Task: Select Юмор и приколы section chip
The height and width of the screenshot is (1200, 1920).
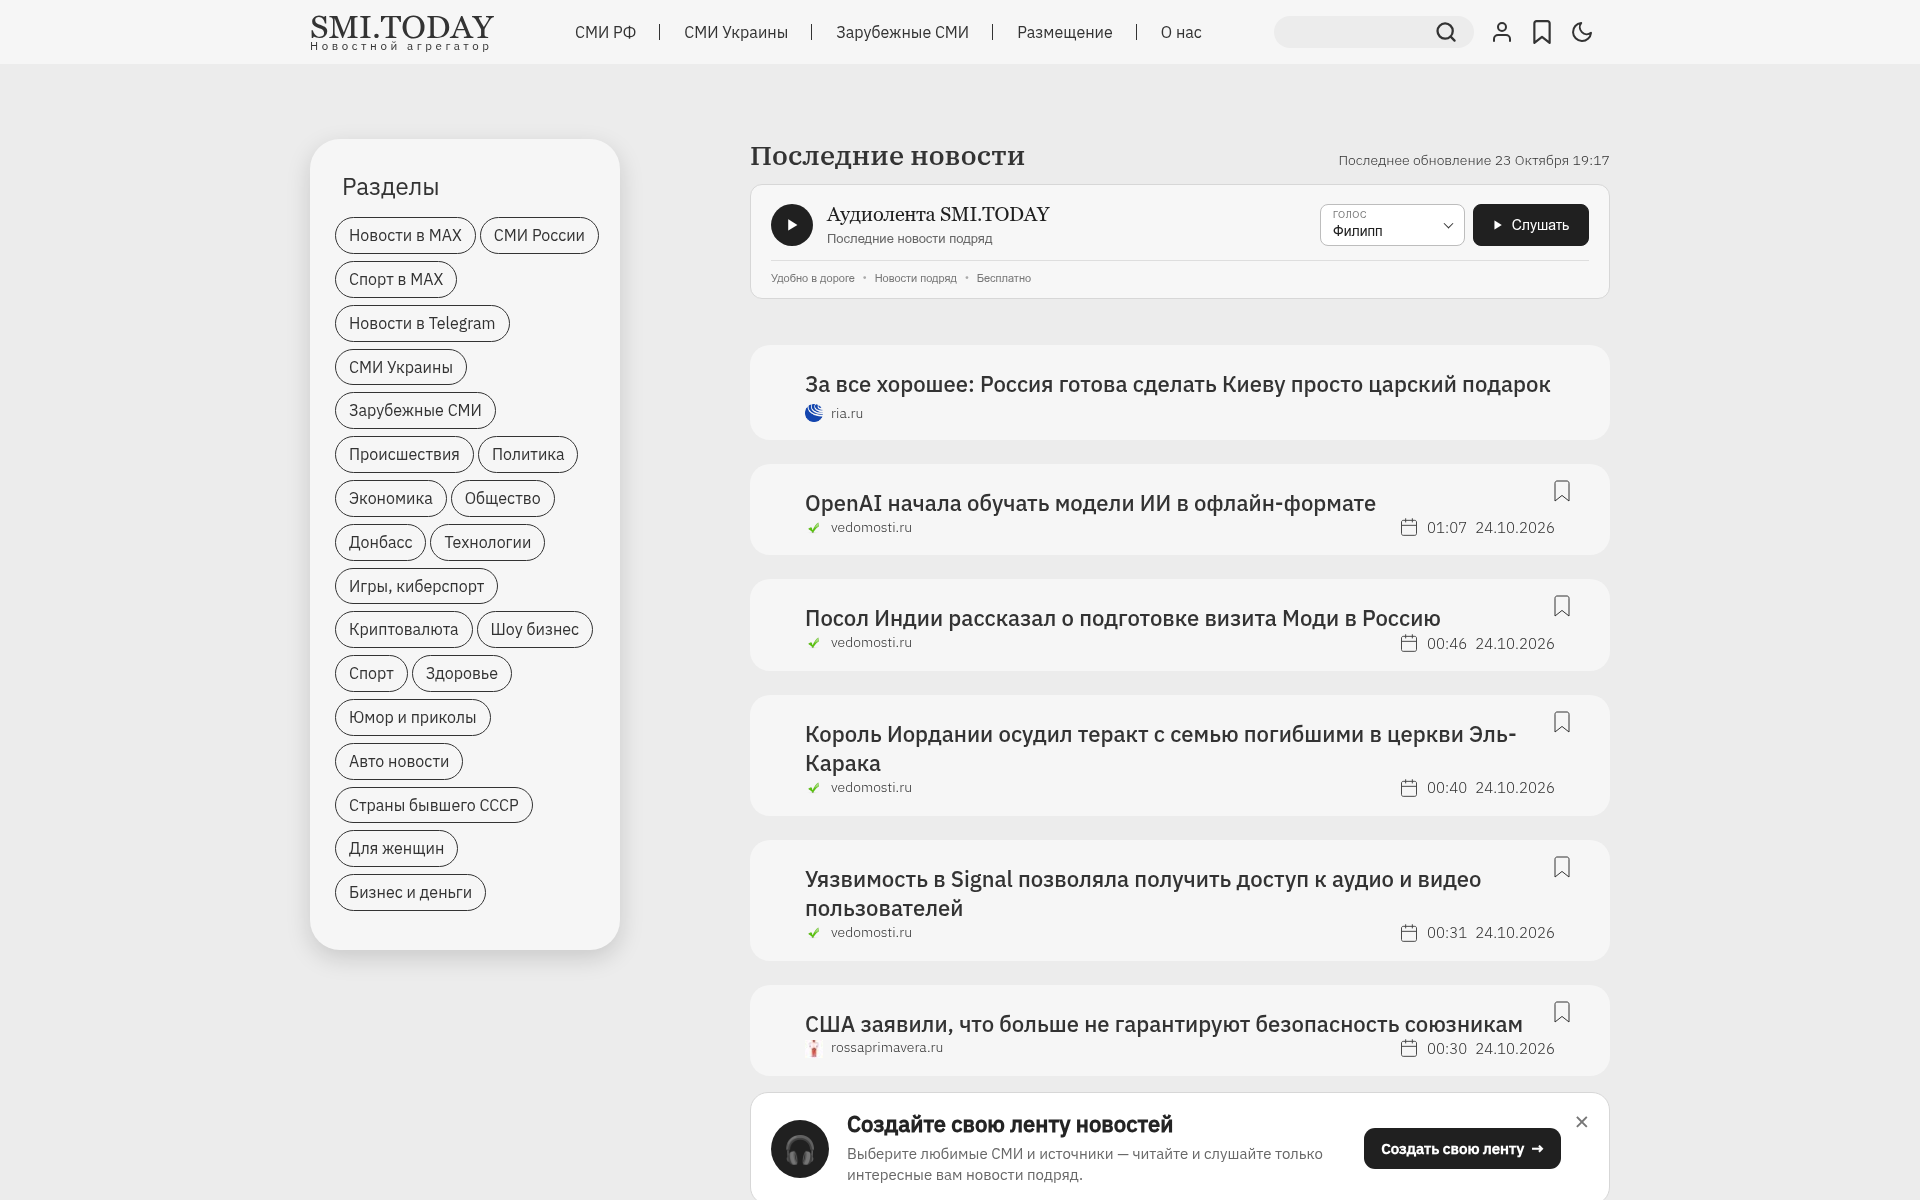Action: [413, 718]
